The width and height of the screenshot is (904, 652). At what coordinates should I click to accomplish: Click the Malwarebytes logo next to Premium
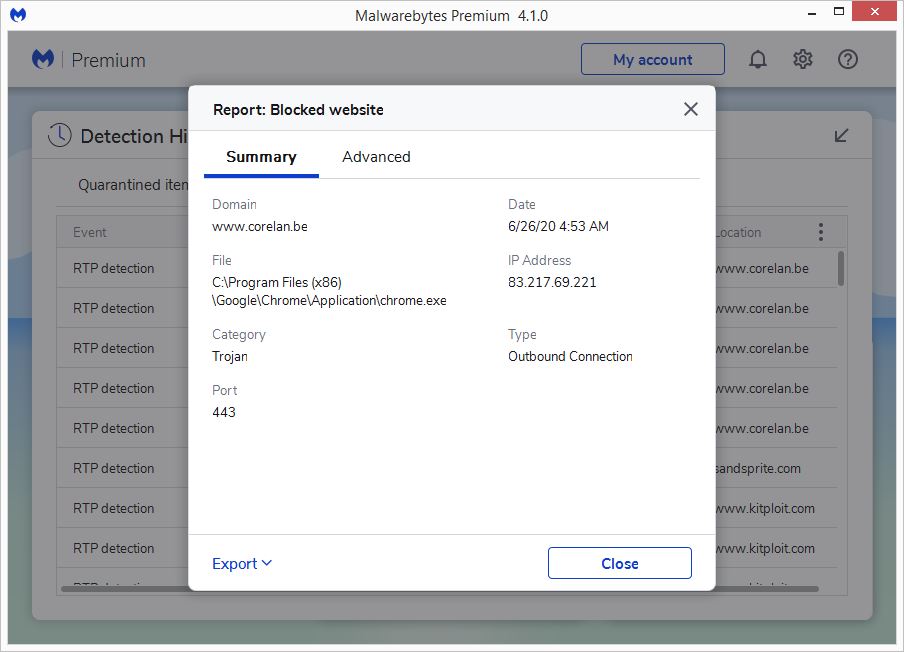[x=43, y=59]
